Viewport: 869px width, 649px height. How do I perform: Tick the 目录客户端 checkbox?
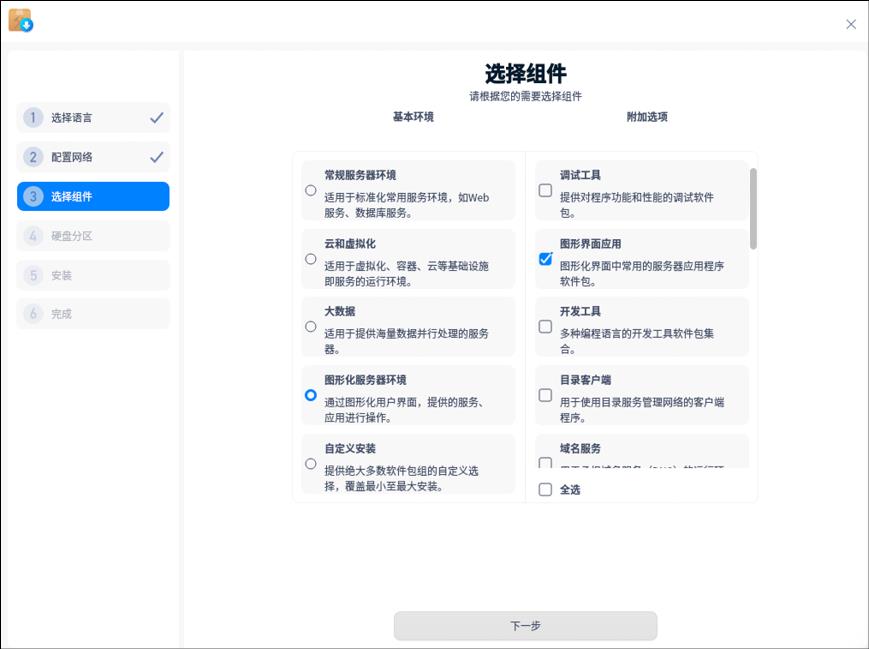tap(545, 395)
